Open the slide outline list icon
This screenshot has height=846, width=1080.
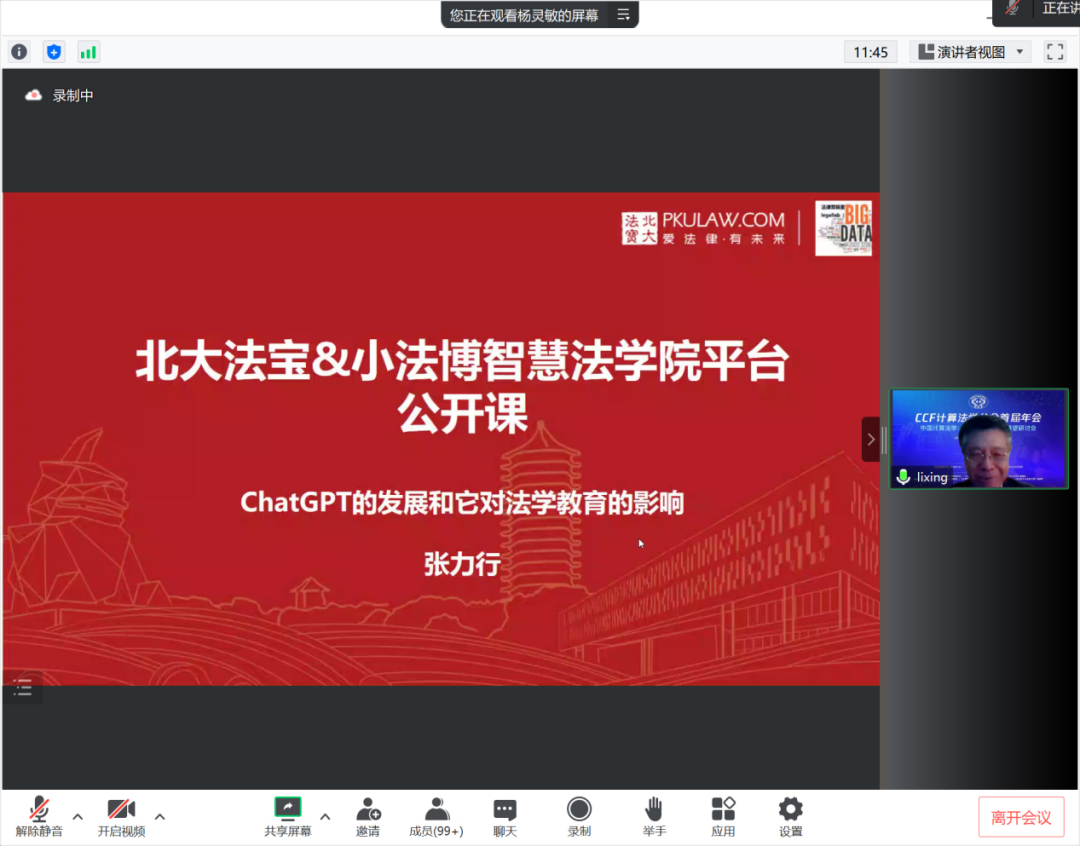(x=23, y=688)
